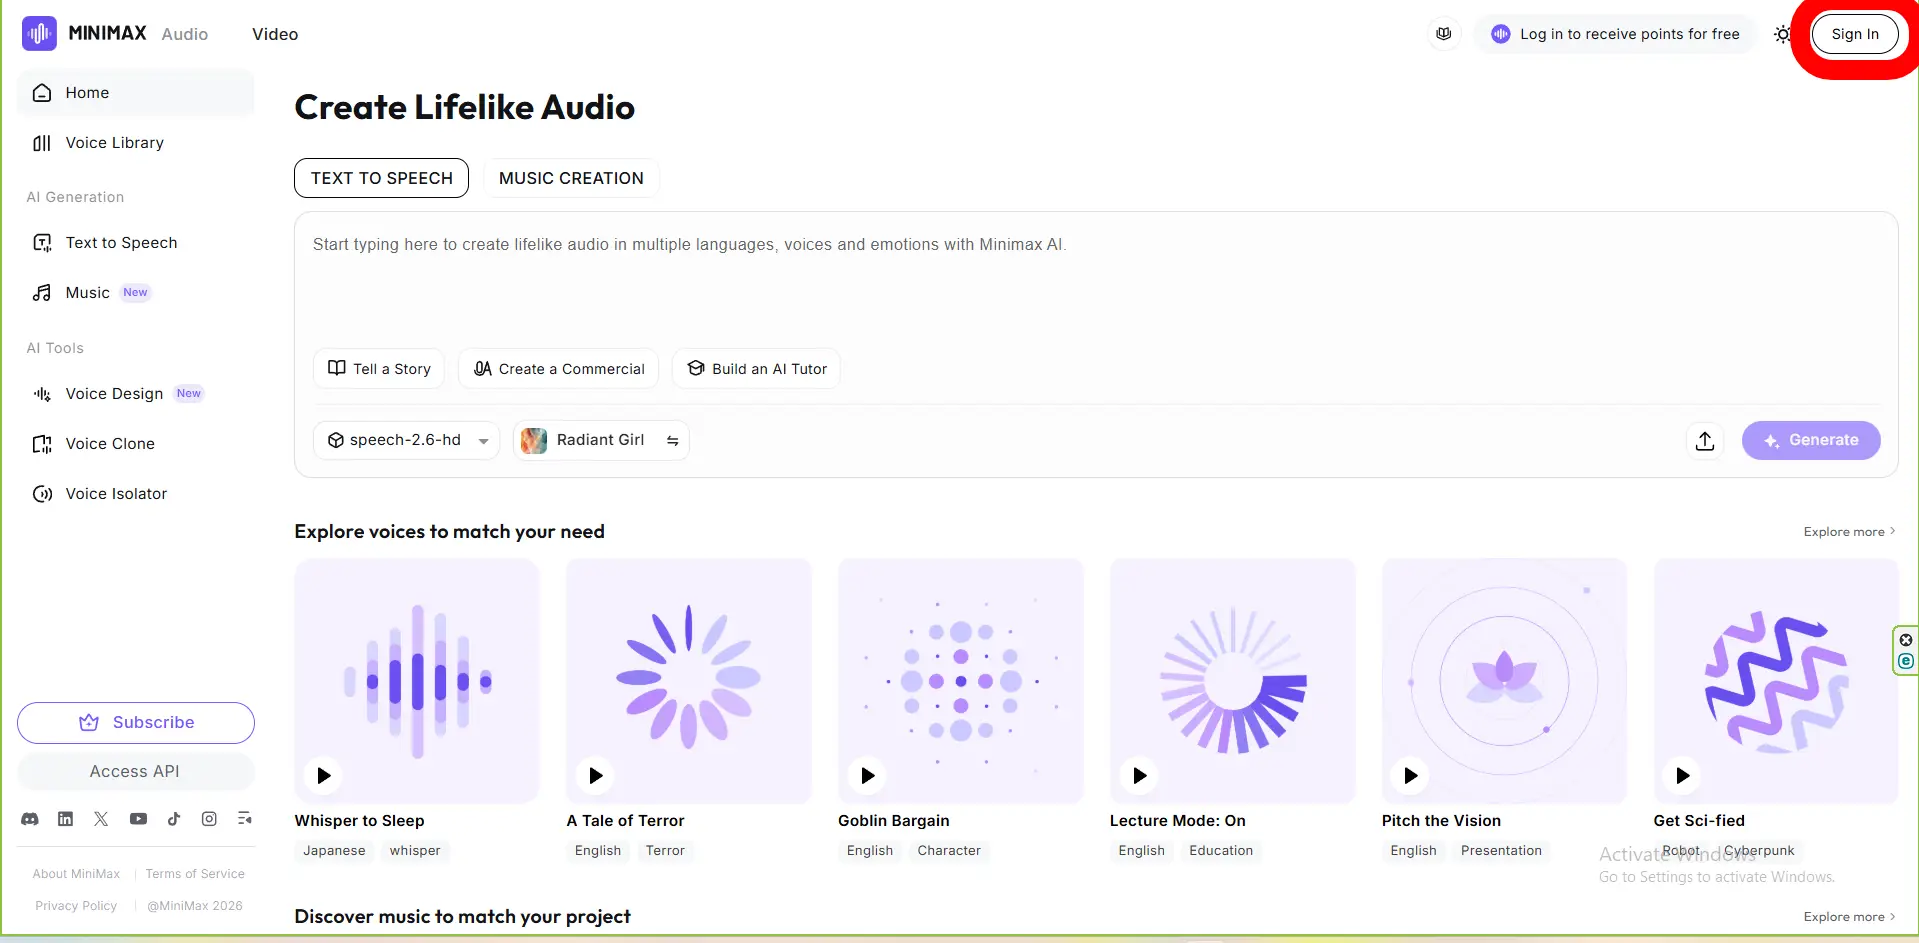Play the Whisper to Sleep voice sample

[x=324, y=775]
